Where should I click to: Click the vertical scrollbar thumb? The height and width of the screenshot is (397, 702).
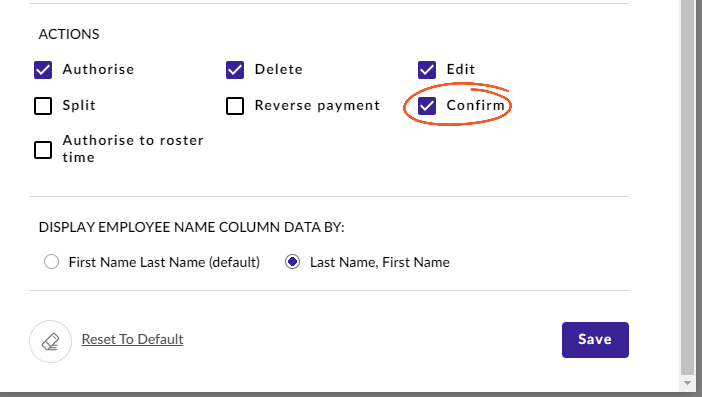(x=688, y=187)
